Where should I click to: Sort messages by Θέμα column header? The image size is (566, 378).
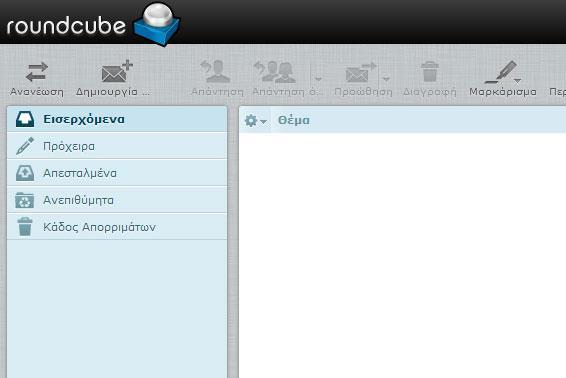point(294,120)
